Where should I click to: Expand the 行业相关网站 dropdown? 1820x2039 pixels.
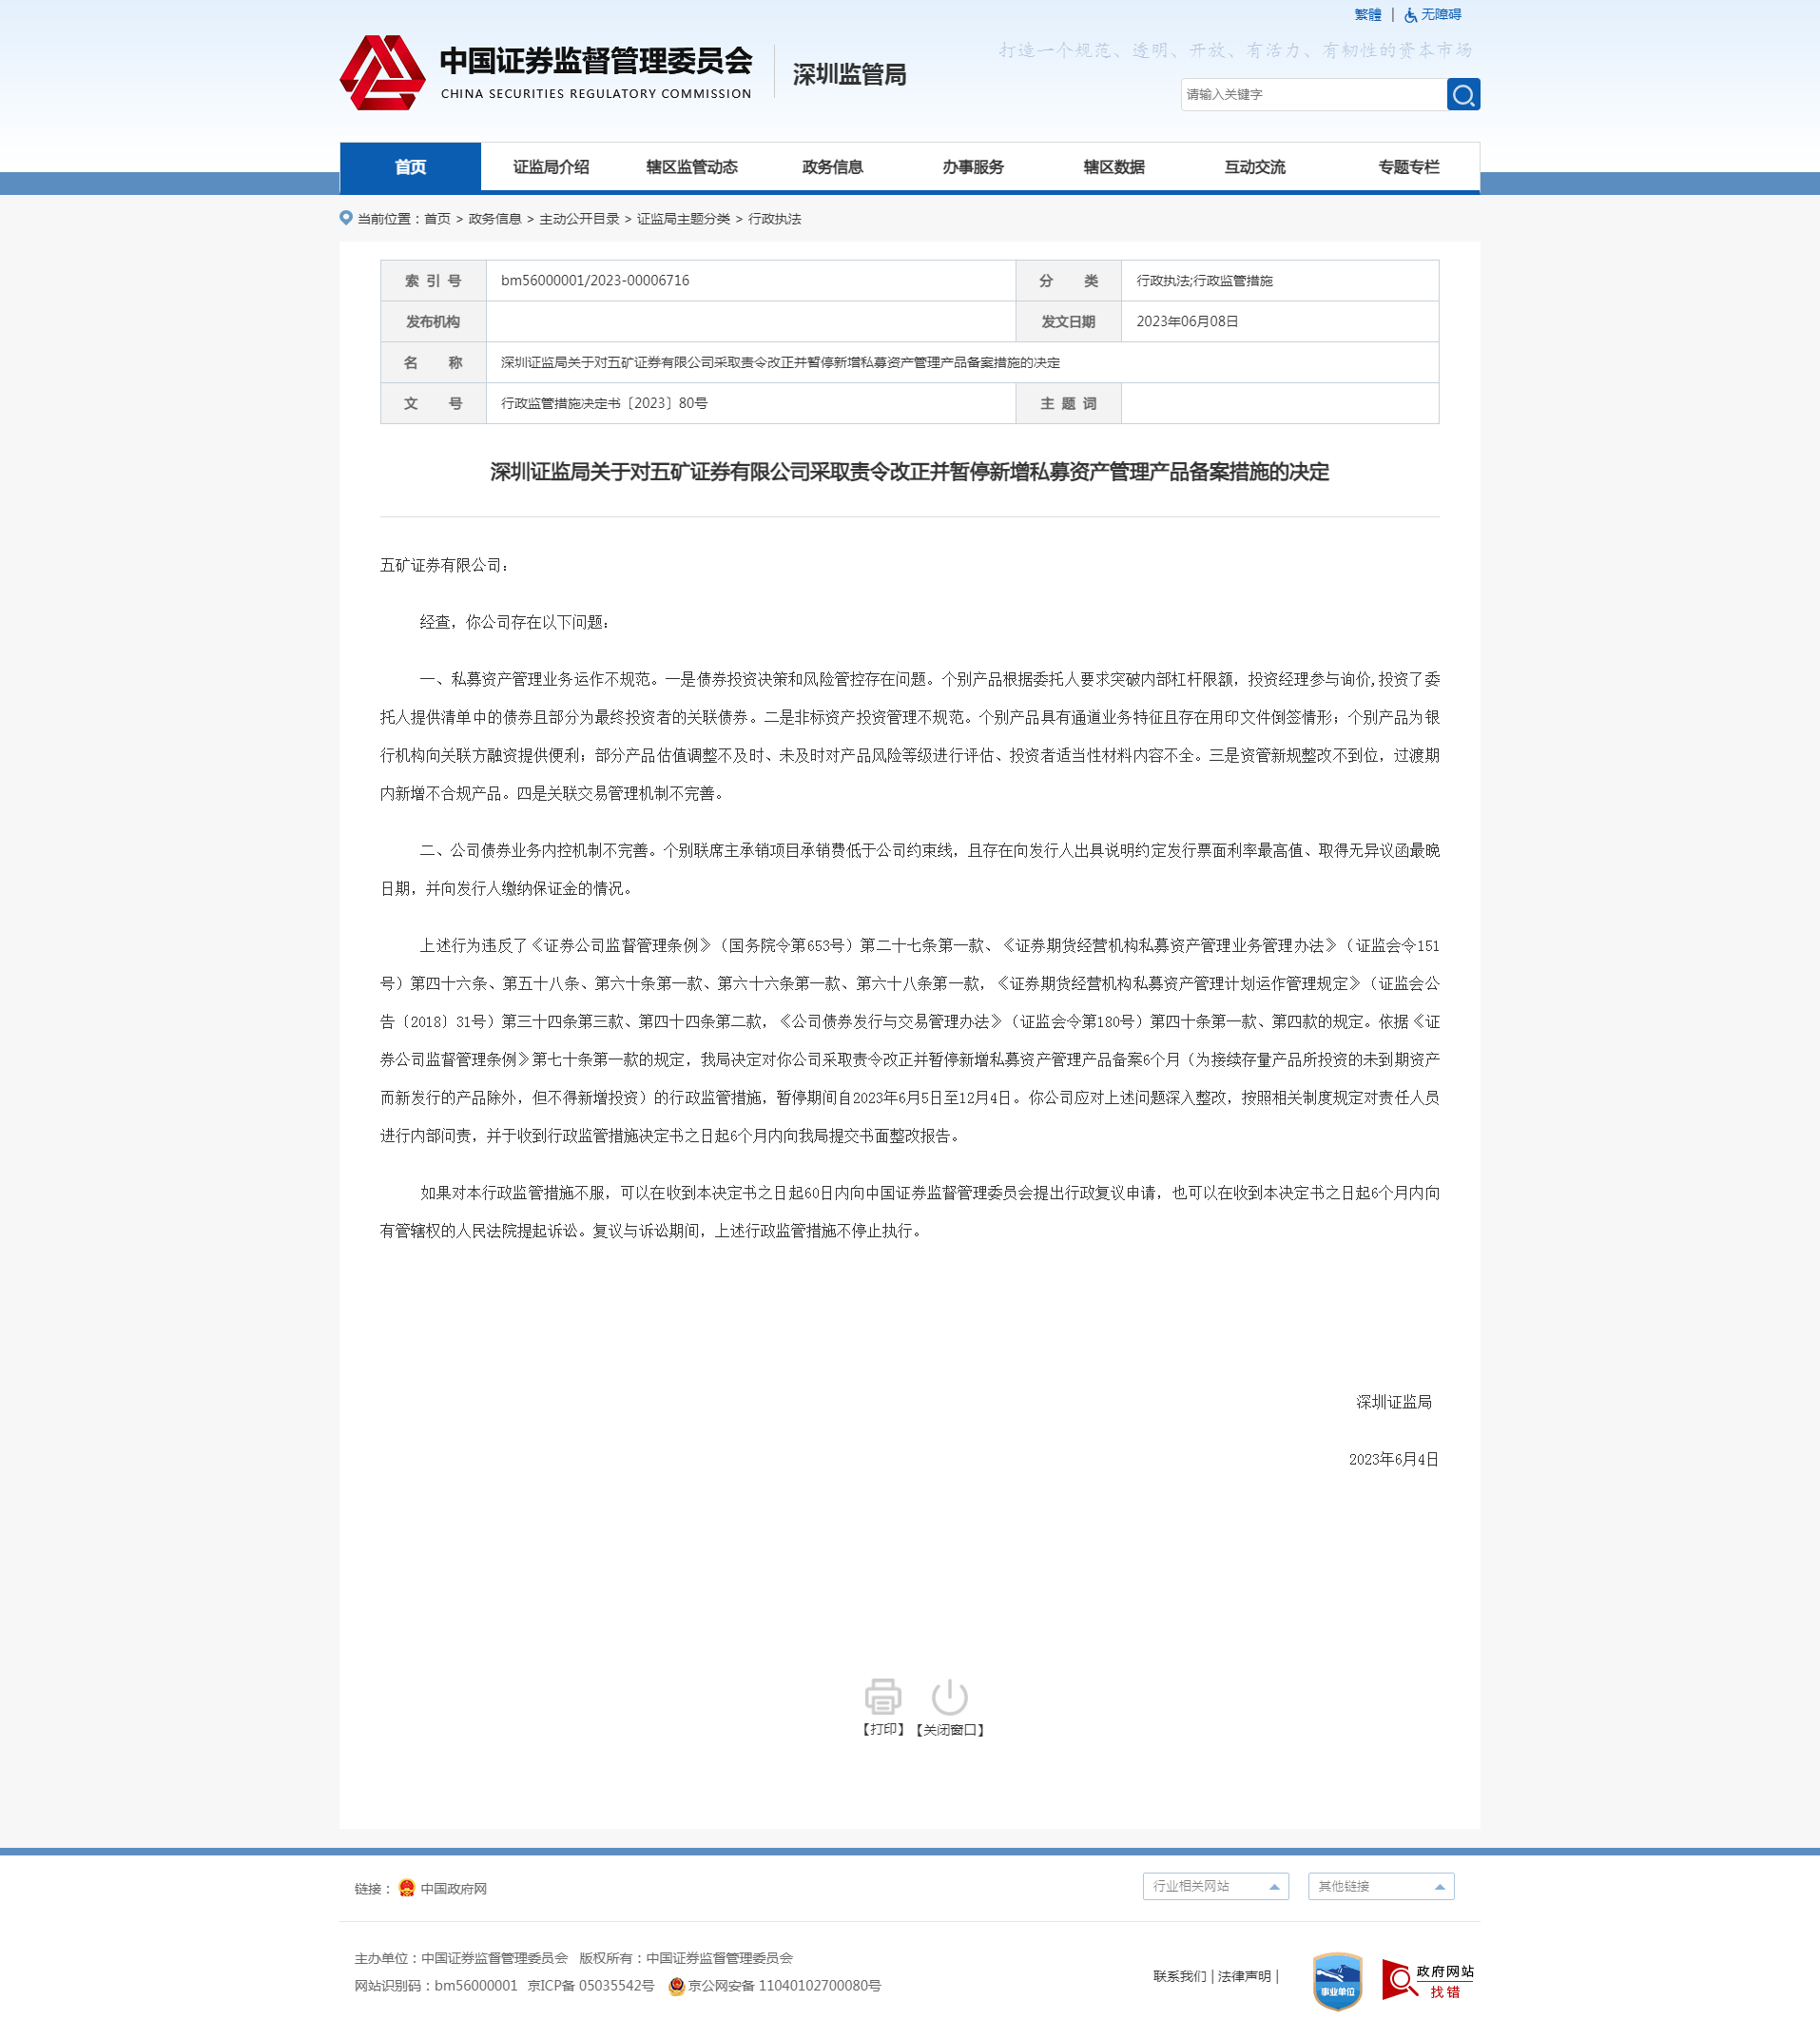[1215, 1886]
